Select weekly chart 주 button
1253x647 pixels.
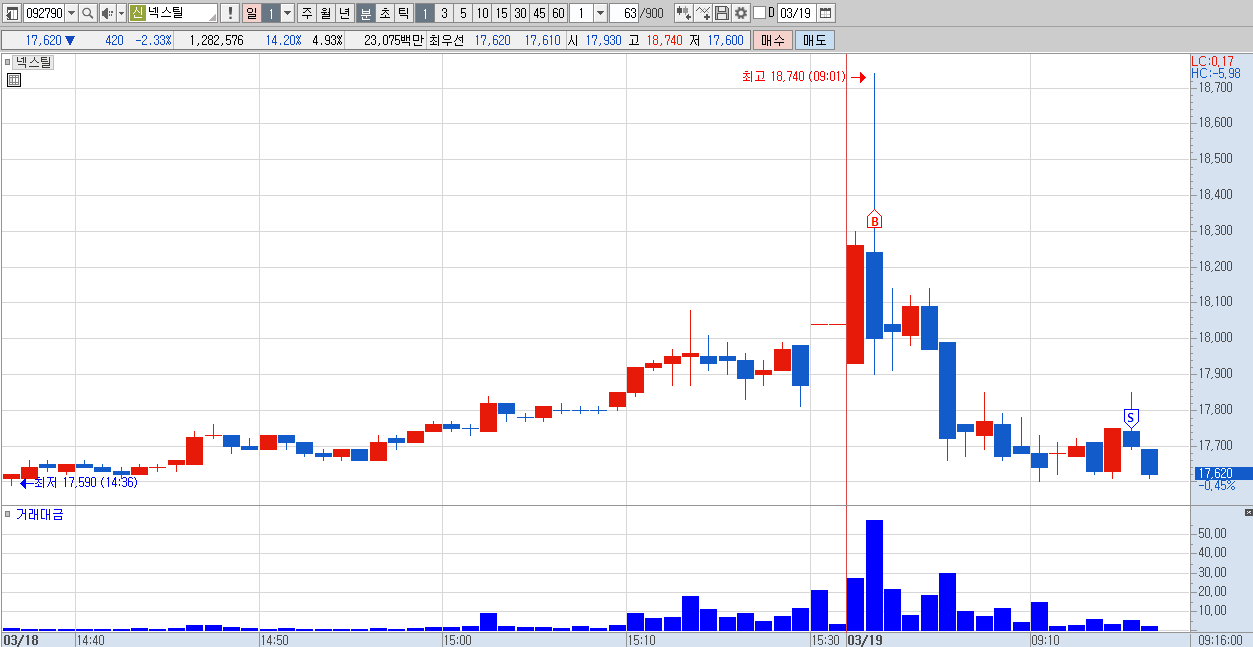pos(307,13)
